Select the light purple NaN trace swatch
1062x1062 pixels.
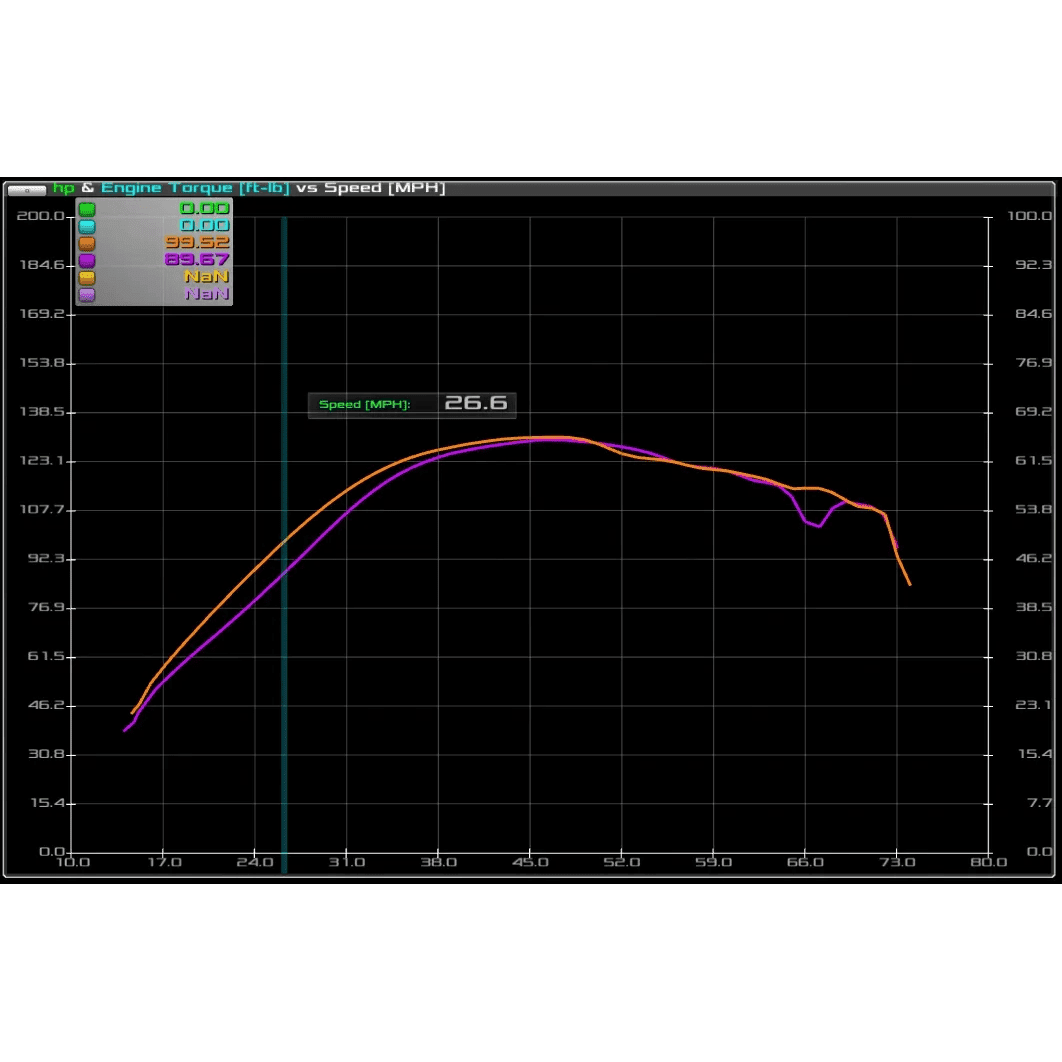tap(86, 293)
